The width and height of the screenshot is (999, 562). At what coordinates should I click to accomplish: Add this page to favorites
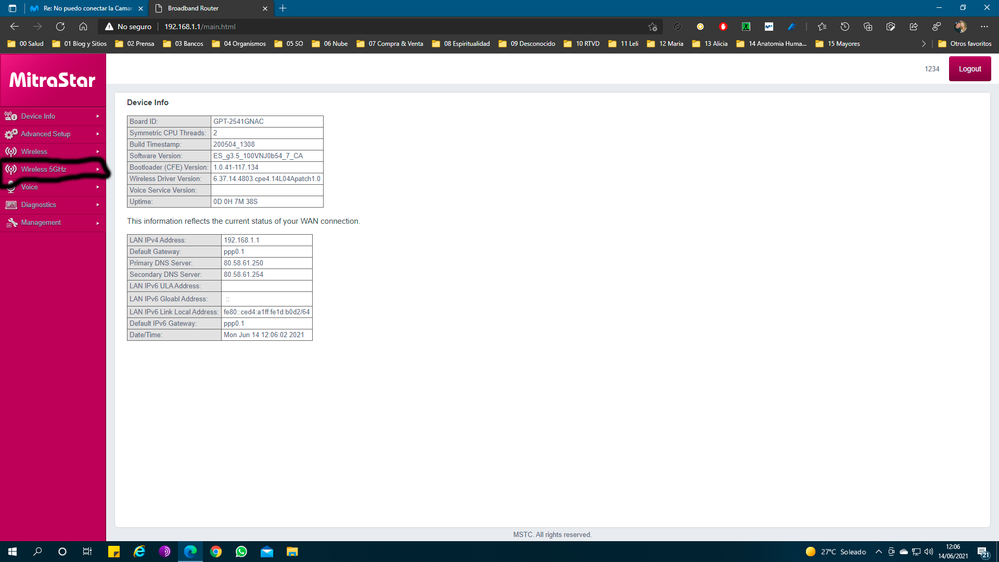point(653,27)
